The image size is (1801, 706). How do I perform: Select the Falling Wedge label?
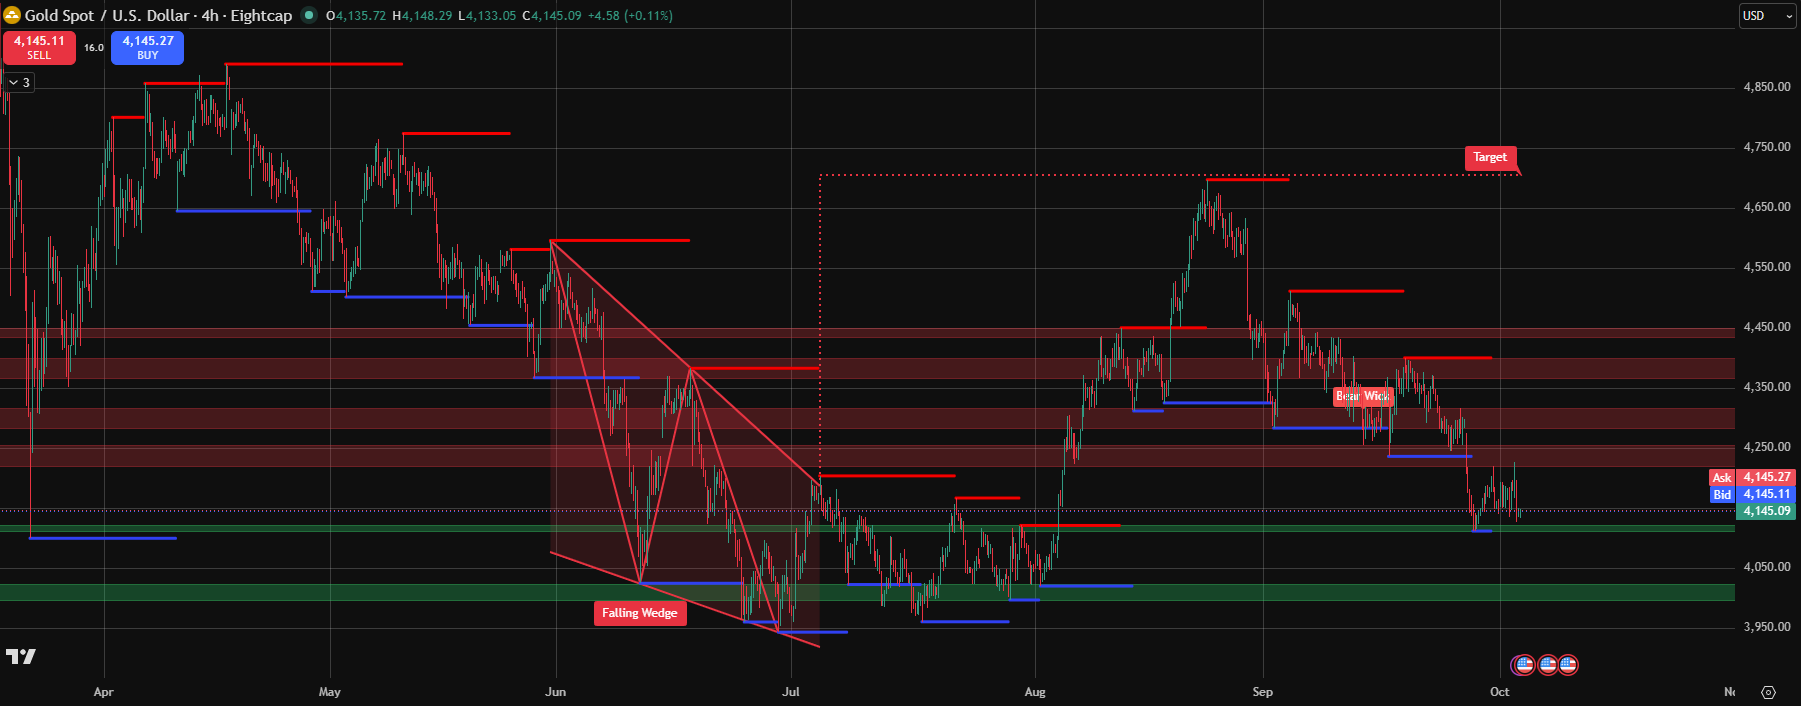[x=640, y=613]
